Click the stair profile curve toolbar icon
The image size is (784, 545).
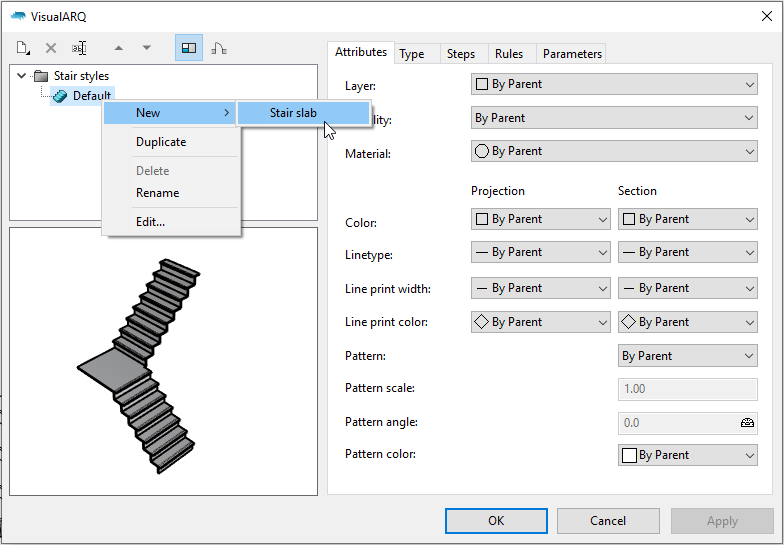tap(218, 48)
